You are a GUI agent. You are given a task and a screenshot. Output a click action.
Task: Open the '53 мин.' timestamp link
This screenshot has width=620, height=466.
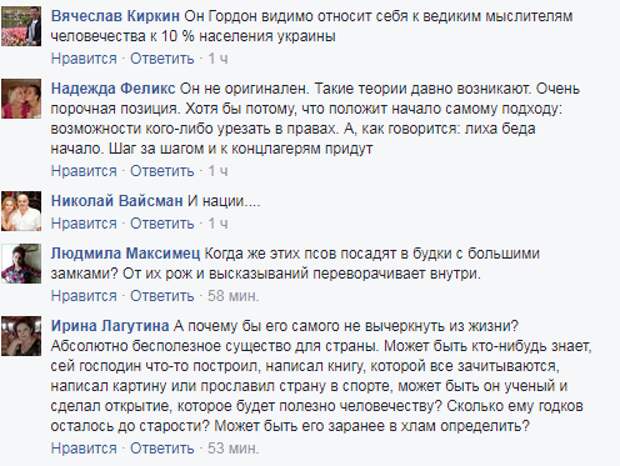tap(233, 448)
